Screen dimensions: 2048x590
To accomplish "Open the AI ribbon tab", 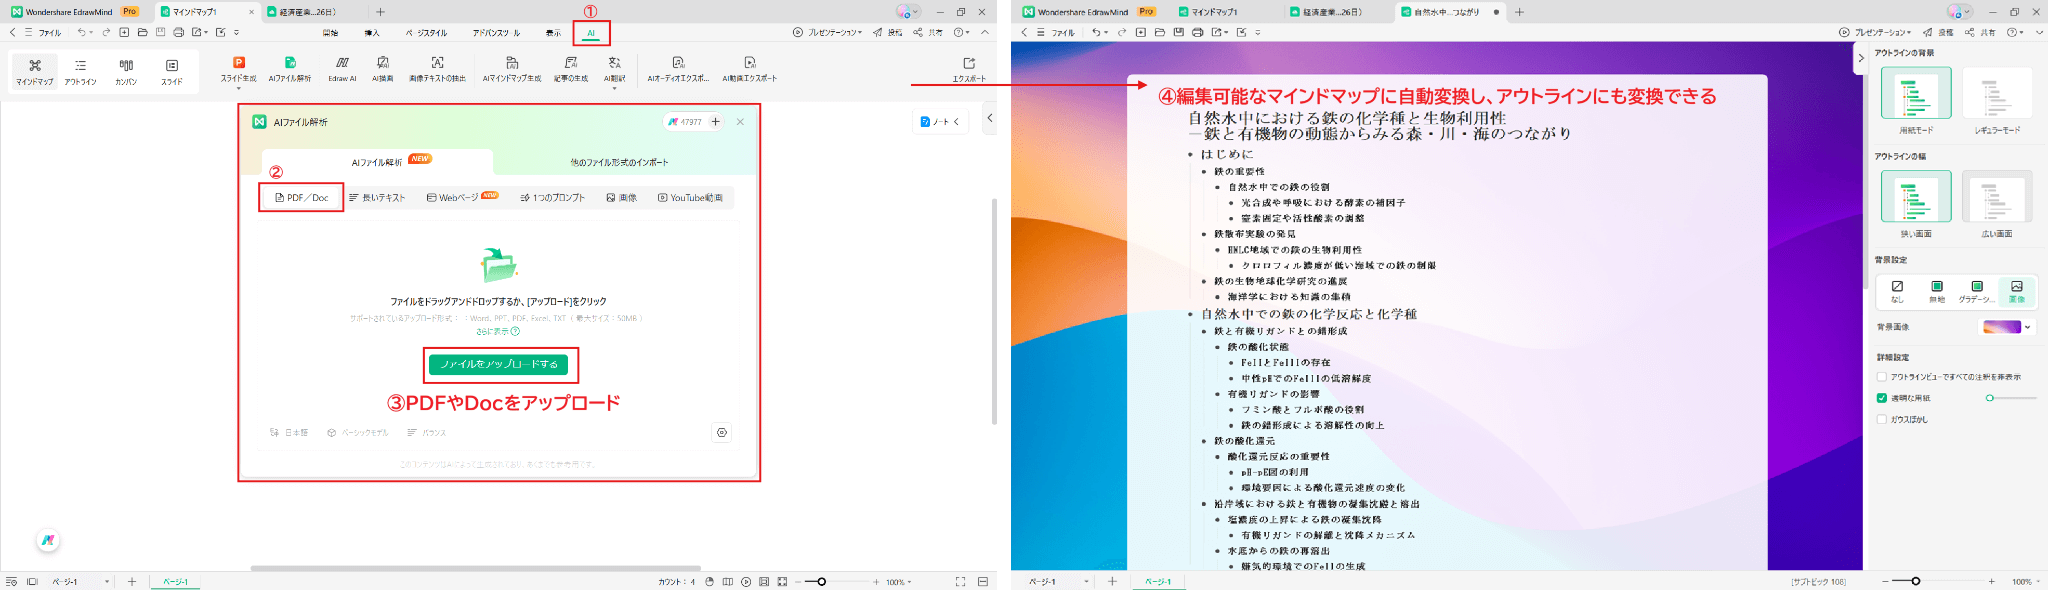I will [x=591, y=33].
